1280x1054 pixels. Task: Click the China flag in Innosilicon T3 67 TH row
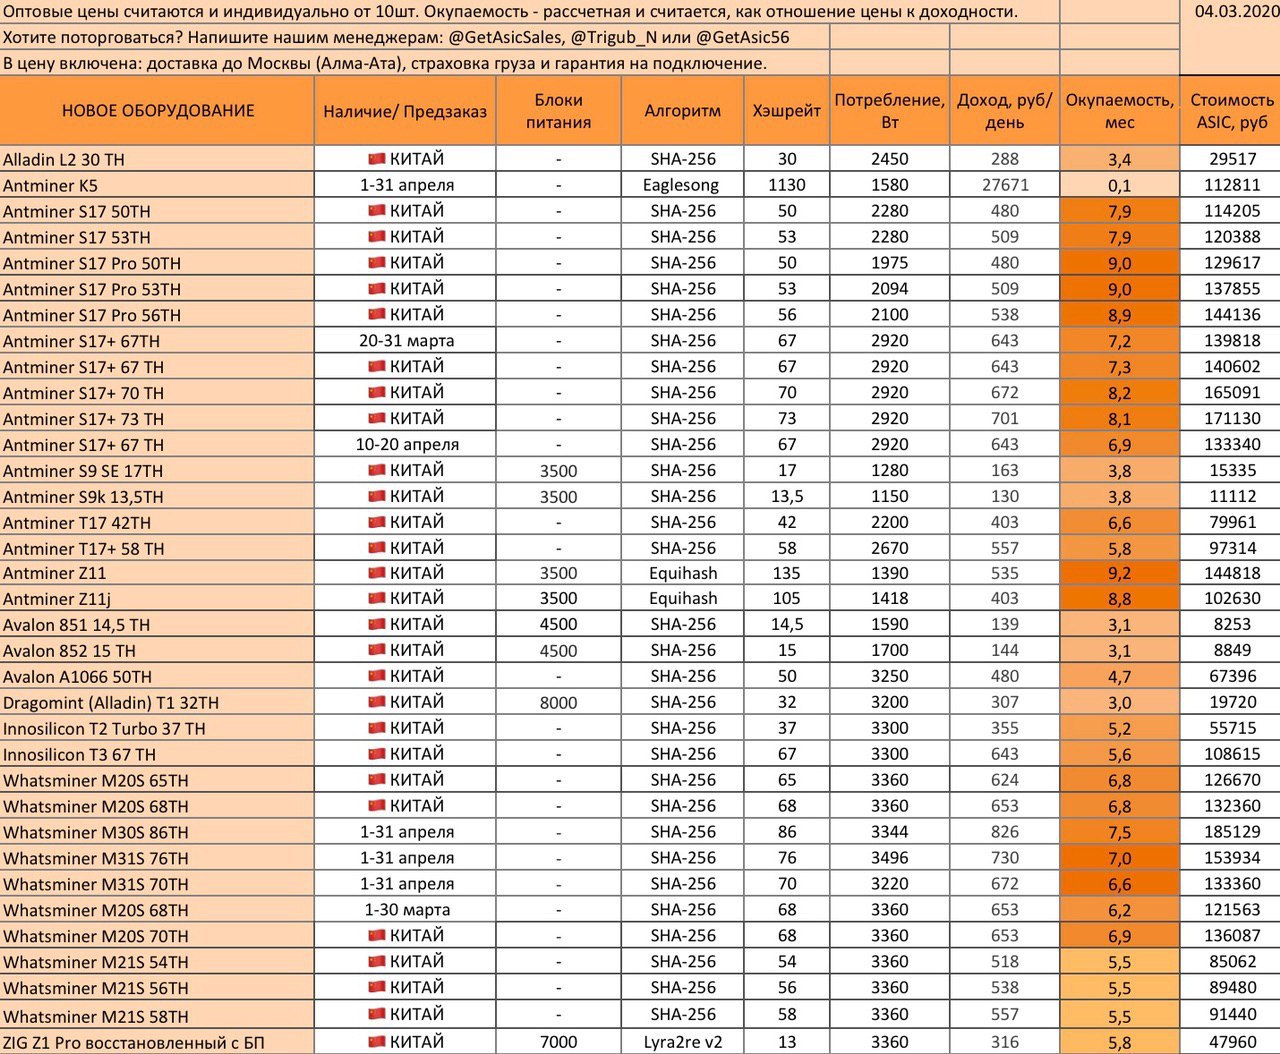[x=377, y=755]
